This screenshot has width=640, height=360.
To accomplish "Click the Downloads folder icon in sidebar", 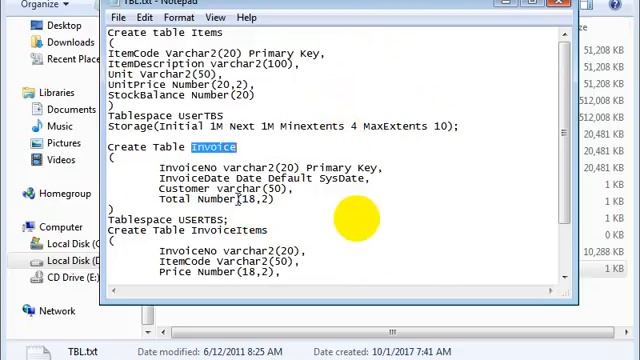I will 37,42.
